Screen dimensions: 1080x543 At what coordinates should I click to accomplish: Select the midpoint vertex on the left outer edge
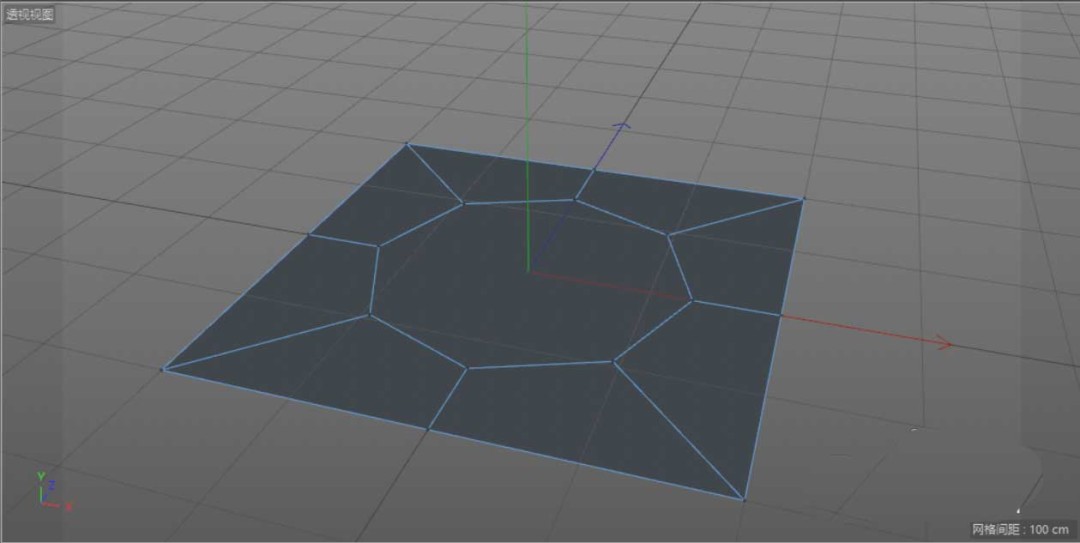pyautogui.click(x=309, y=235)
